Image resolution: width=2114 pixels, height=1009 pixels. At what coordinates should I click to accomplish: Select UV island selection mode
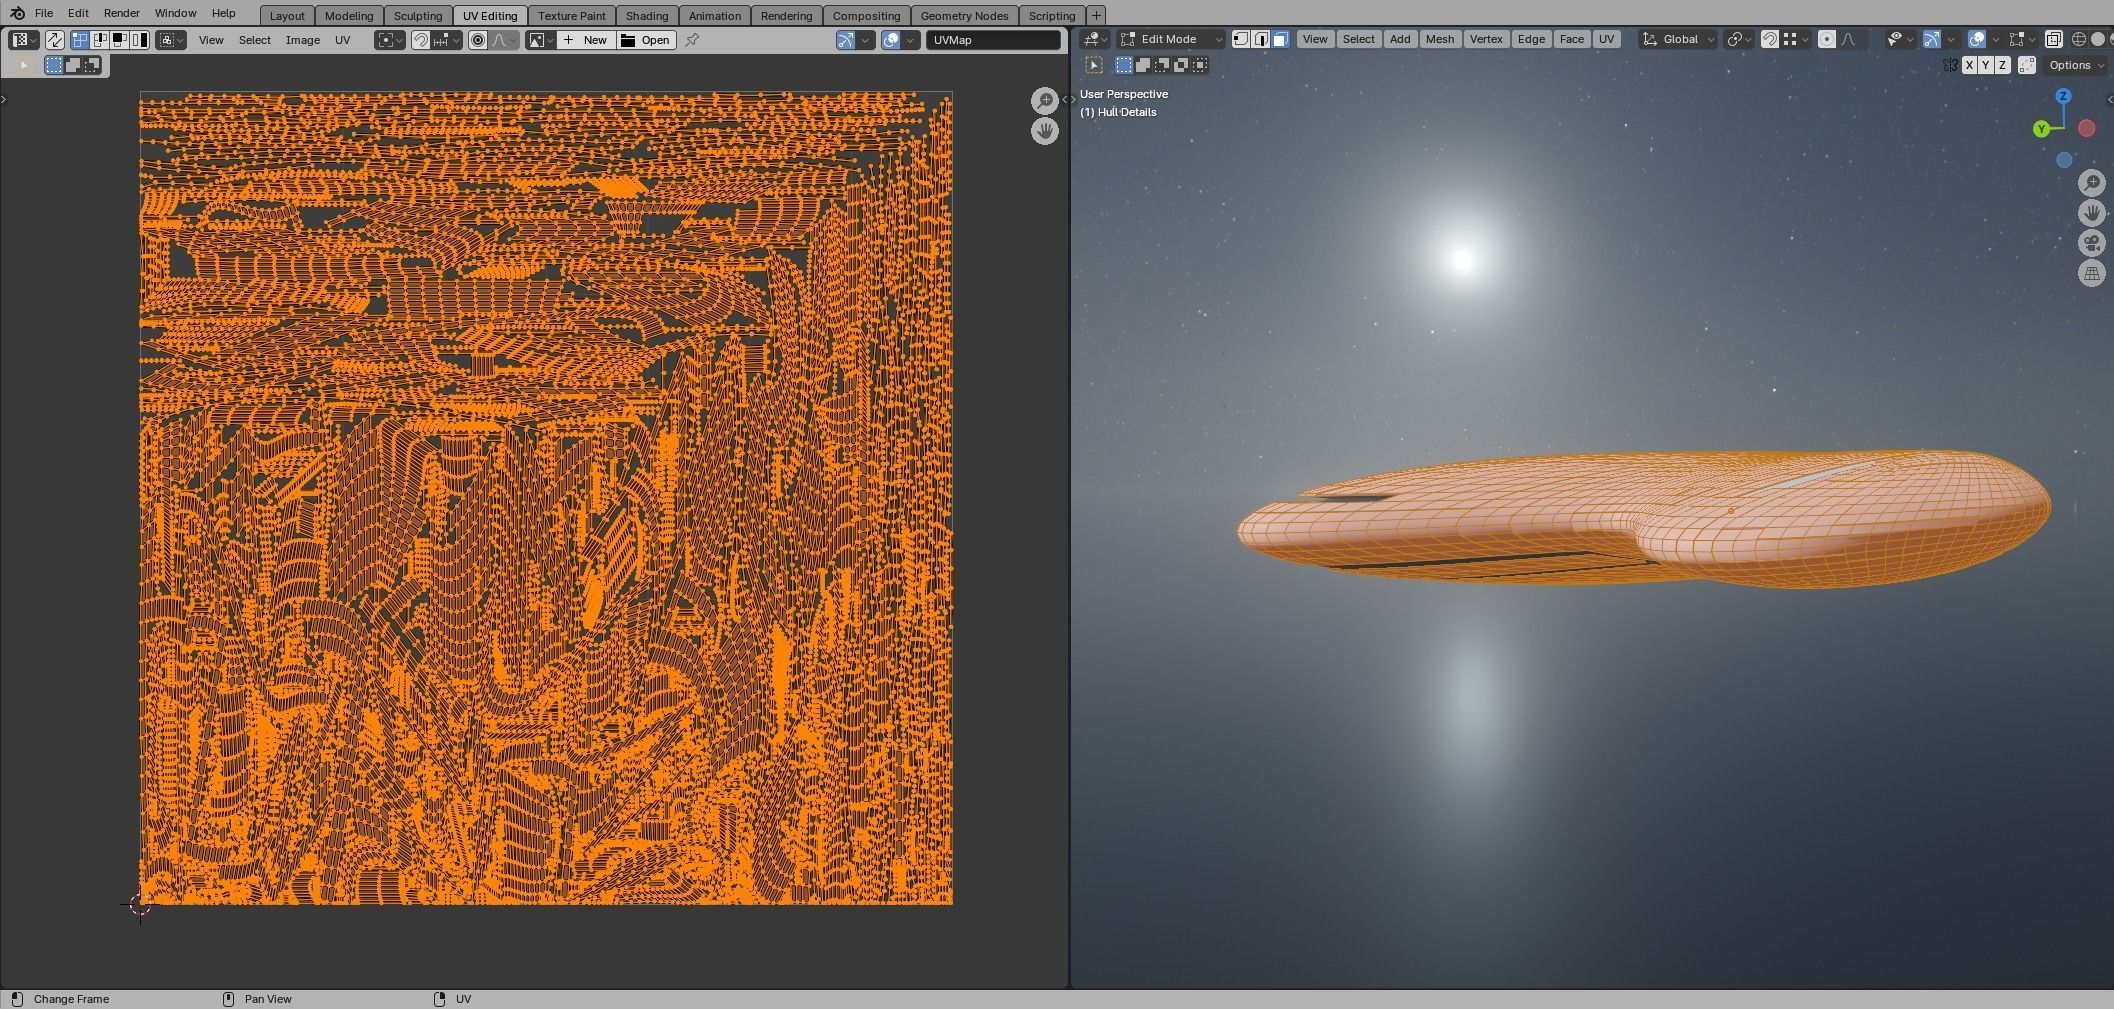[x=139, y=40]
